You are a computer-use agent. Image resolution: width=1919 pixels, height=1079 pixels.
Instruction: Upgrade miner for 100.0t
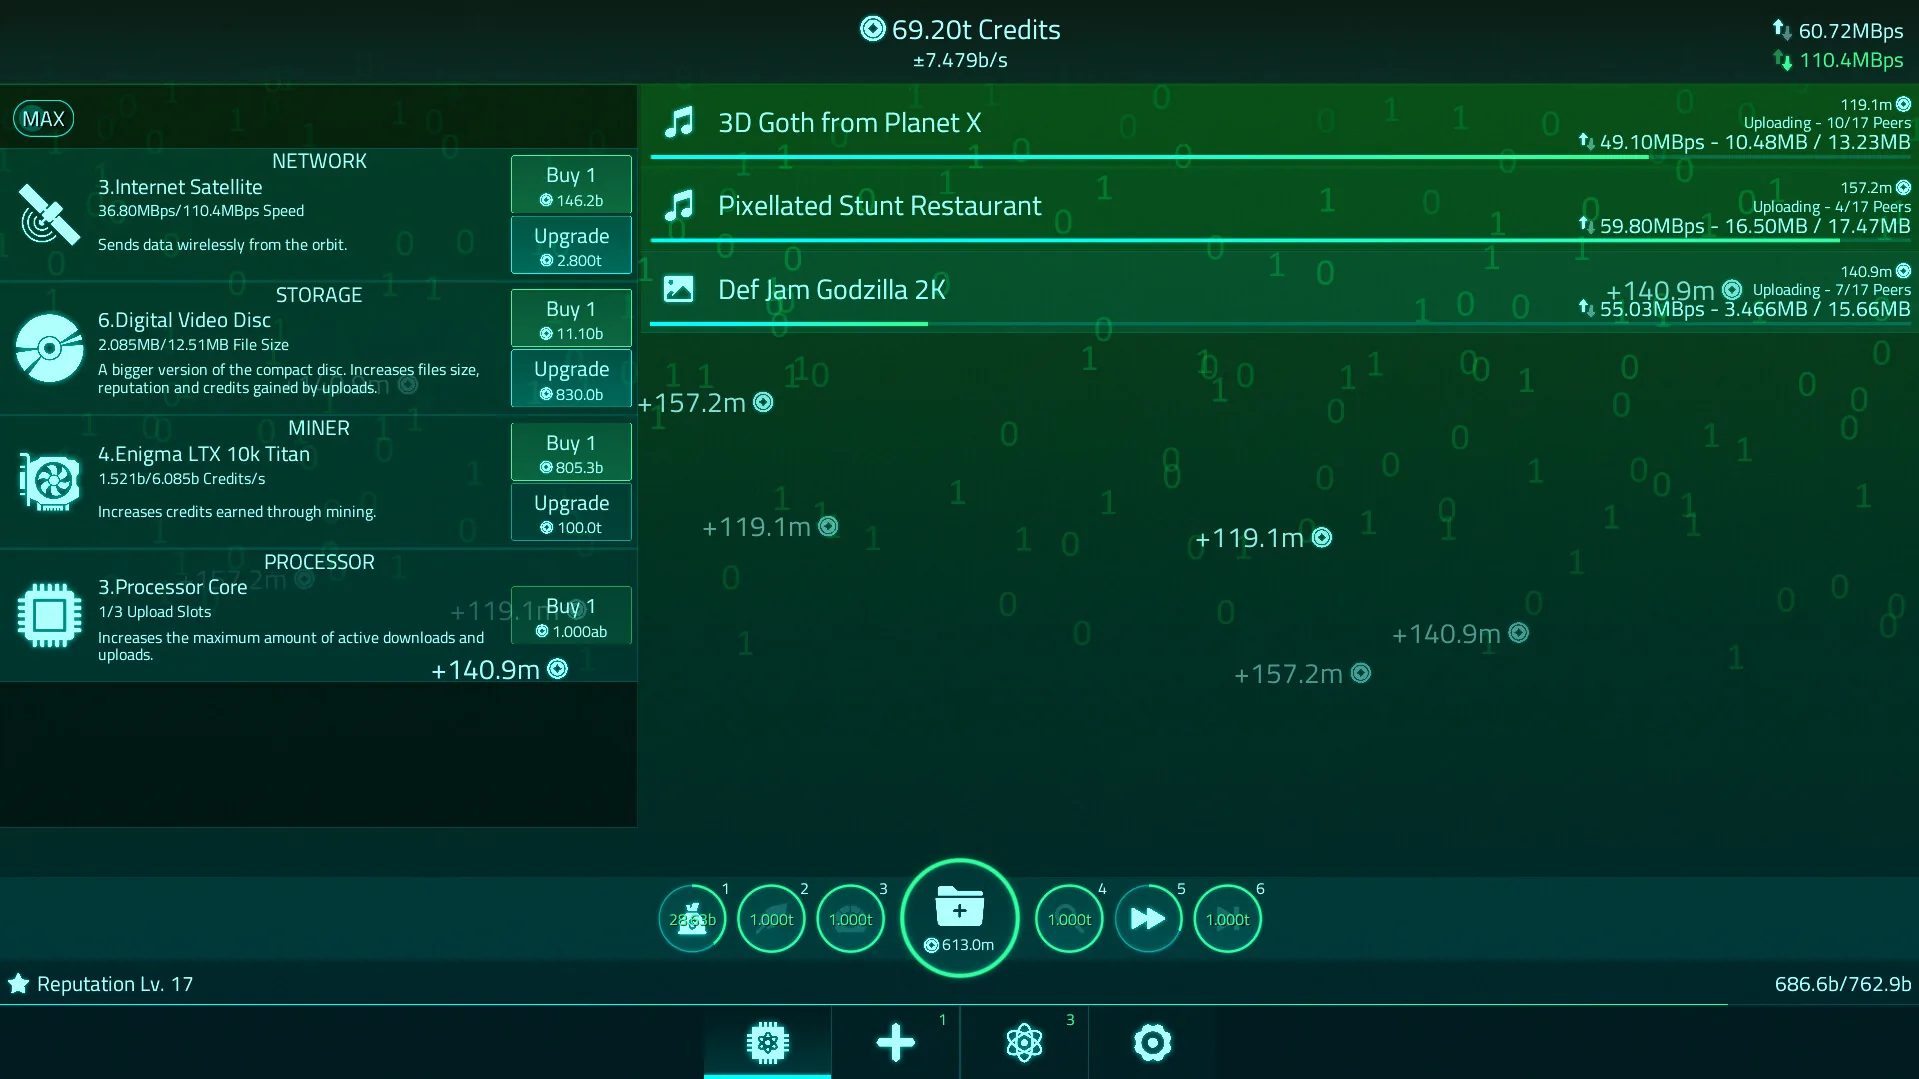[x=571, y=513]
